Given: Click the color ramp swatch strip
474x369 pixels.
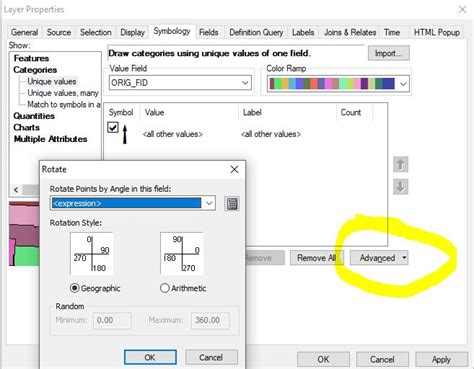Looking at the screenshot, I should [x=332, y=84].
